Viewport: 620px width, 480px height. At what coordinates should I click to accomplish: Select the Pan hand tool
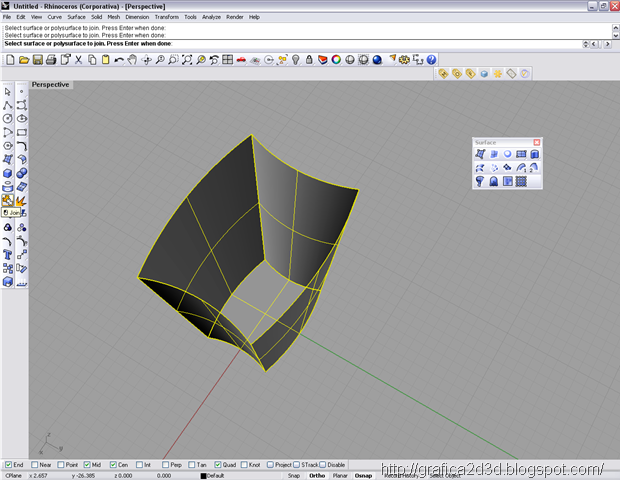tap(132, 60)
